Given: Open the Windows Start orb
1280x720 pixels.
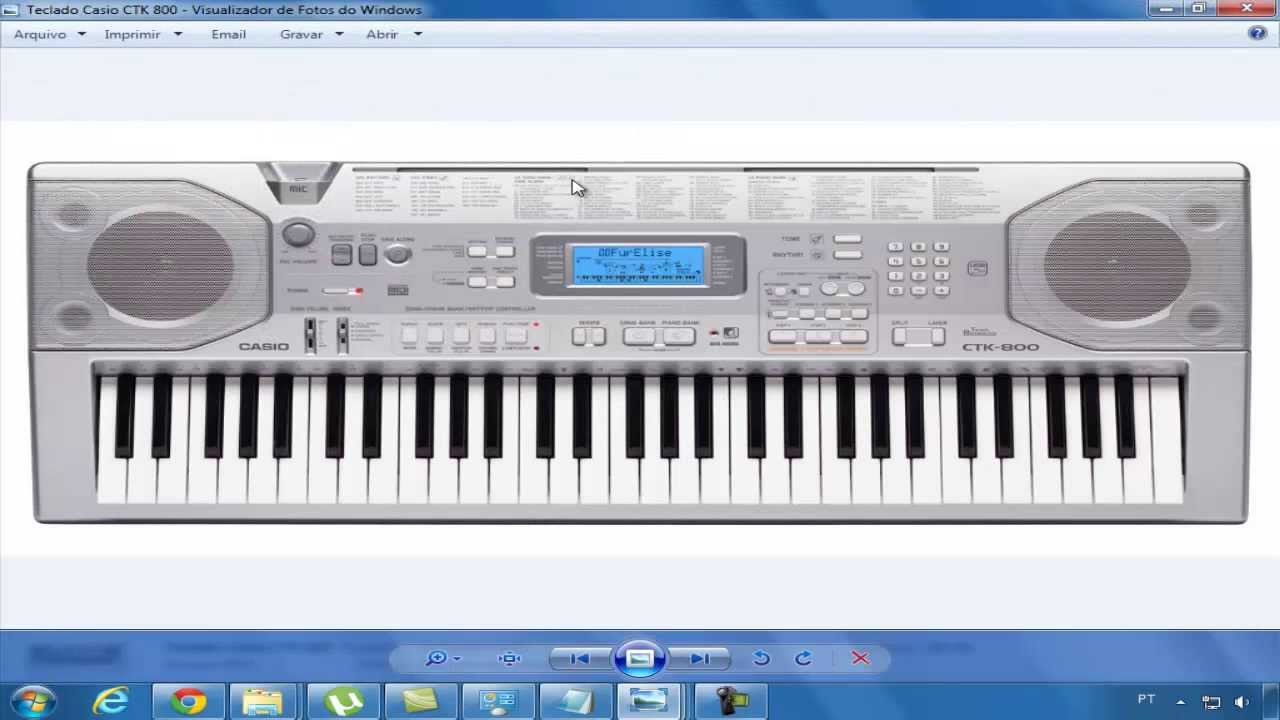Looking at the screenshot, I should point(34,701).
